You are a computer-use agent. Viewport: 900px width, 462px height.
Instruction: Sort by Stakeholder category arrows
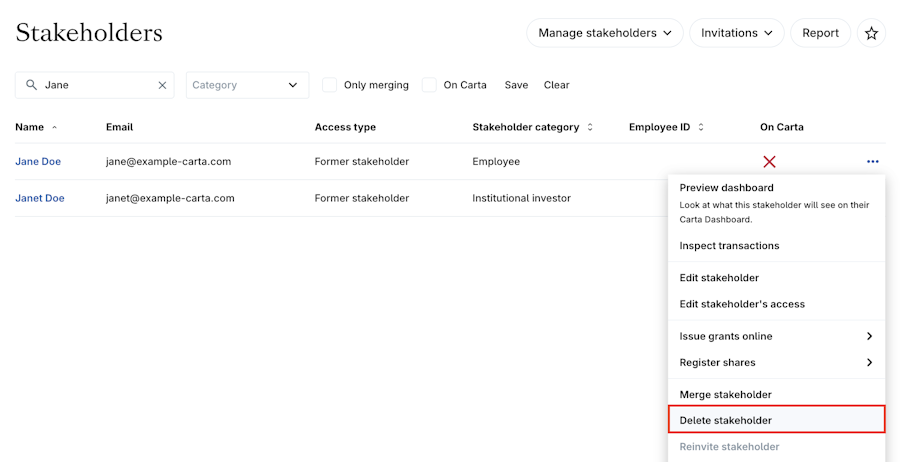coord(590,128)
